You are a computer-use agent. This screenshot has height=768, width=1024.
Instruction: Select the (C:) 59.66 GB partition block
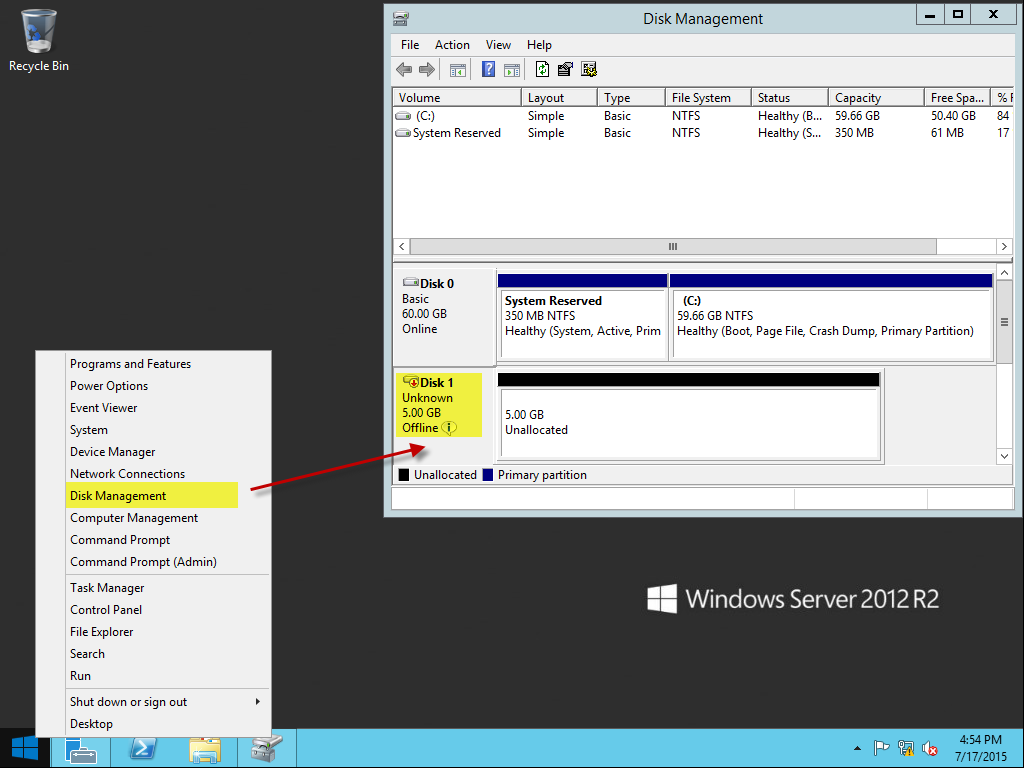pos(831,317)
